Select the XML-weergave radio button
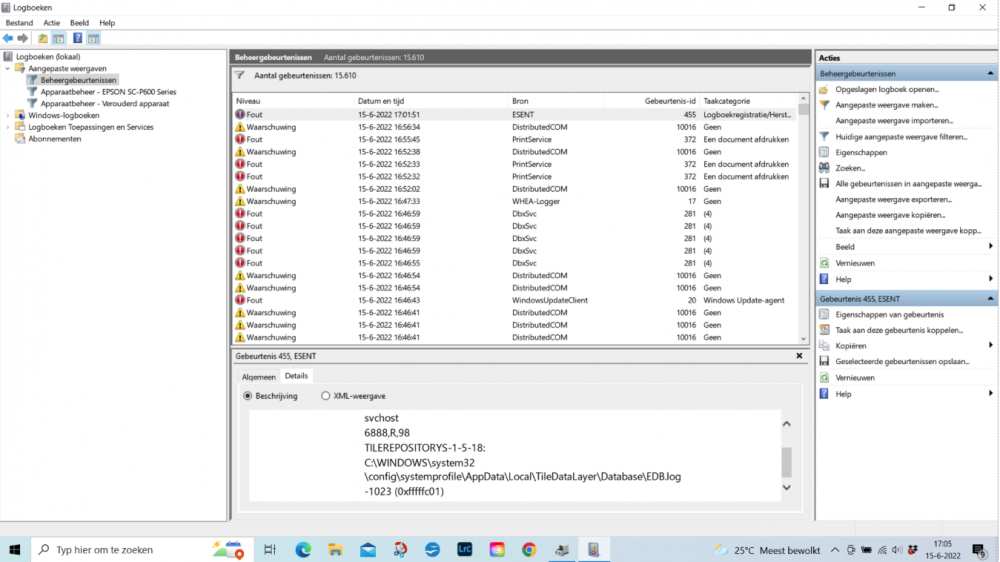 (326, 396)
